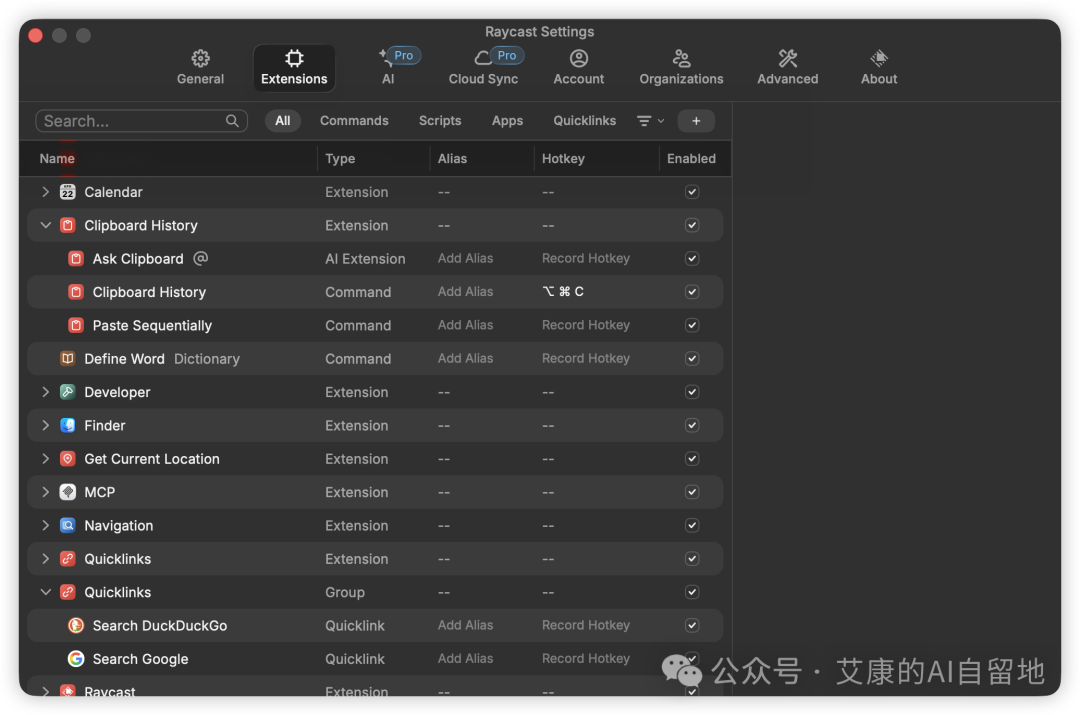Screen dimensions: 1080x715
Task: Click the Search Google quicklink icon
Action: click(76, 659)
